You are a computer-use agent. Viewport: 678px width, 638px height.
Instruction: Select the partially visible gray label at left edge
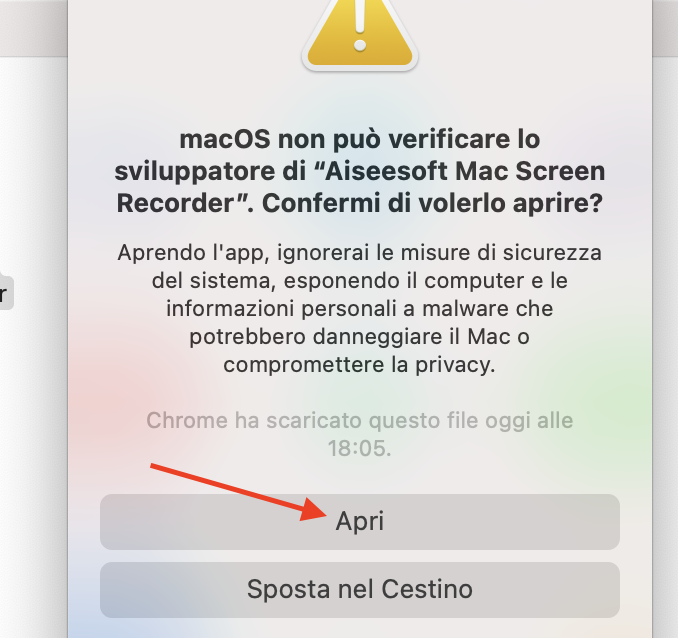[x=6, y=293]
